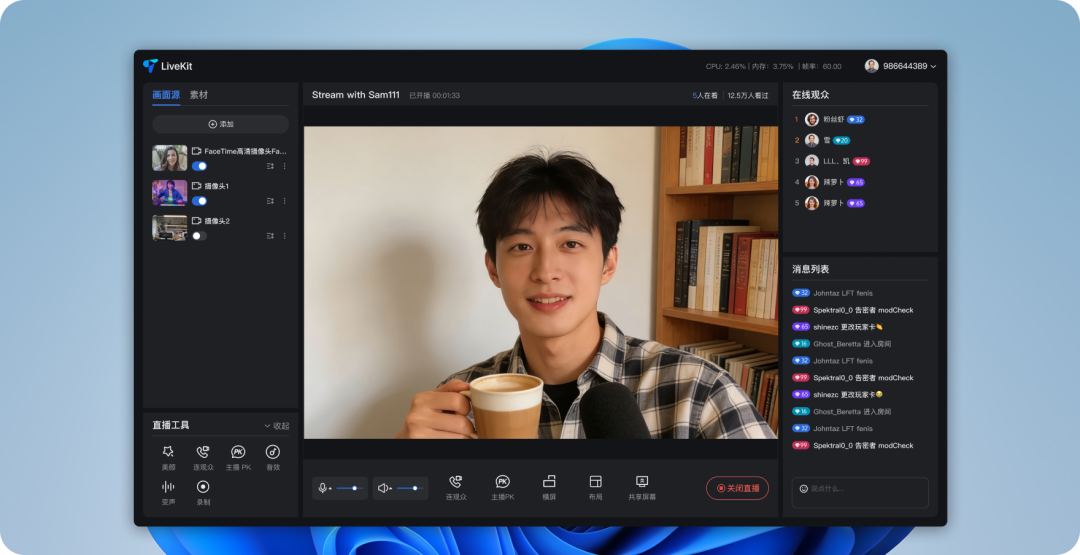
Task: Click the 内存: 3.75% memory stat
Action: click(x=773, y=67)
